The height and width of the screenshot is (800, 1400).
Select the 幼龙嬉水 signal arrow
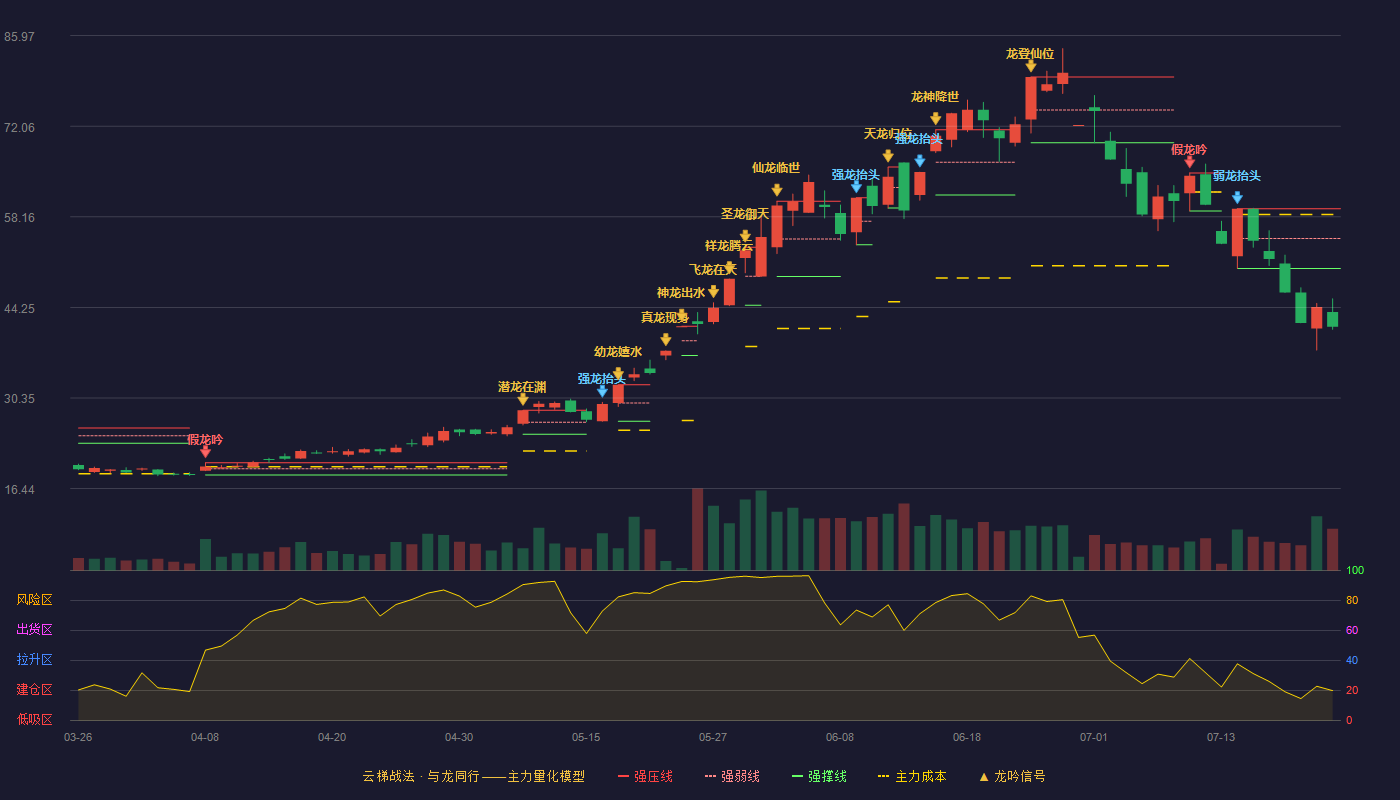point(618,374)
